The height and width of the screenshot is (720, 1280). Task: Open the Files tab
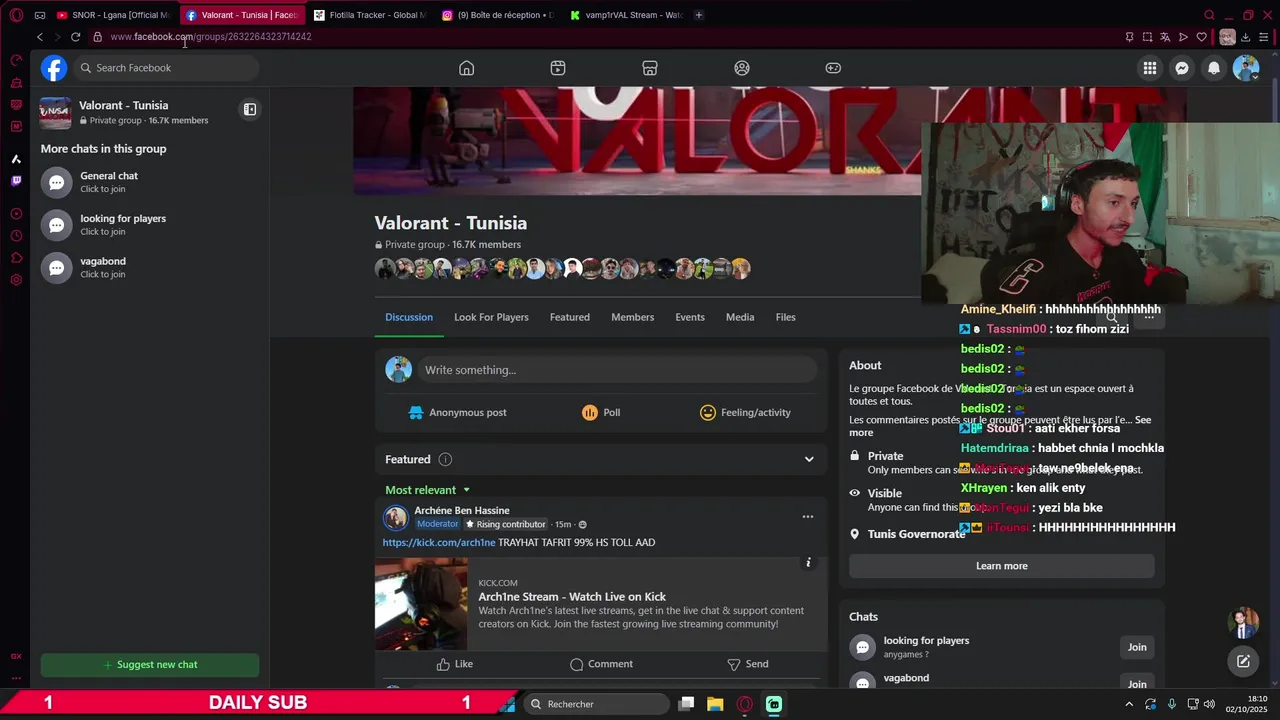(786, 317)
